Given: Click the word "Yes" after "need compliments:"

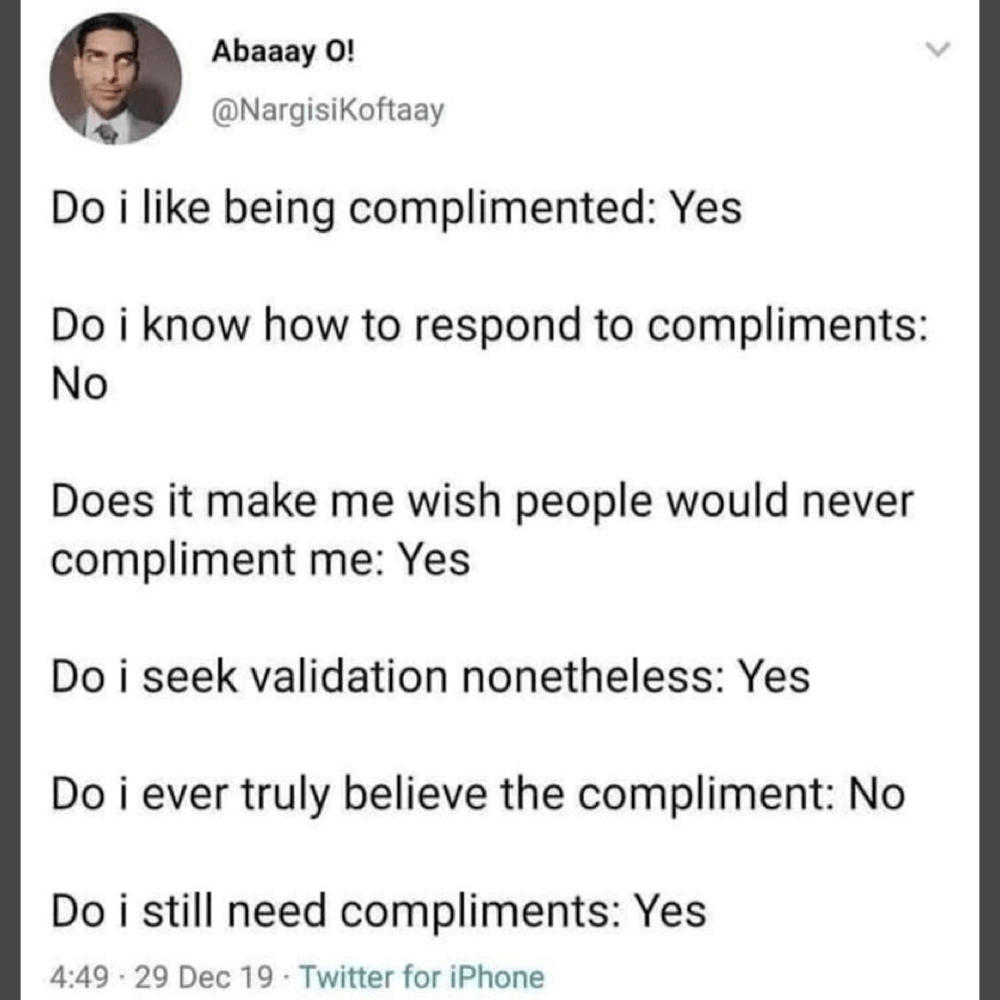Looking at the screenshot, I should [x=670, y=911].
